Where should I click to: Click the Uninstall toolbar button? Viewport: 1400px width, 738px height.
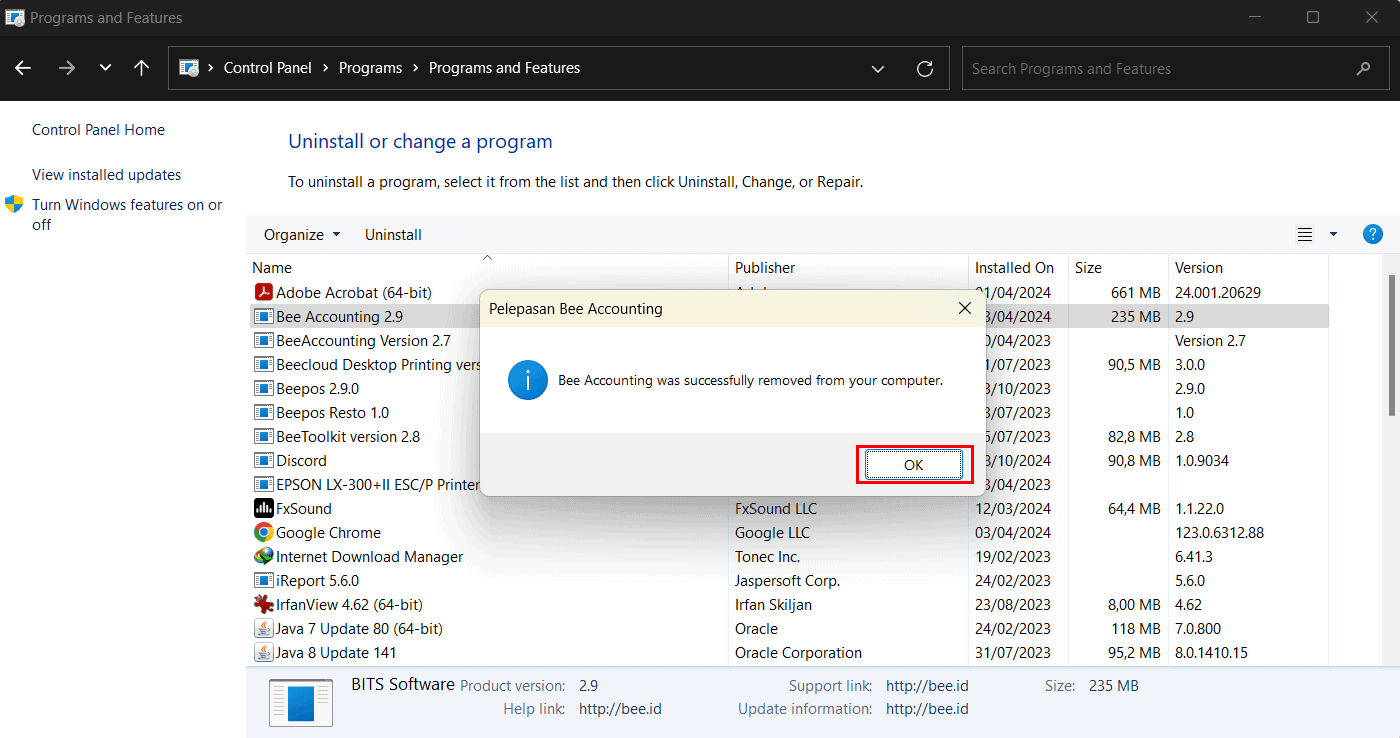393,235
